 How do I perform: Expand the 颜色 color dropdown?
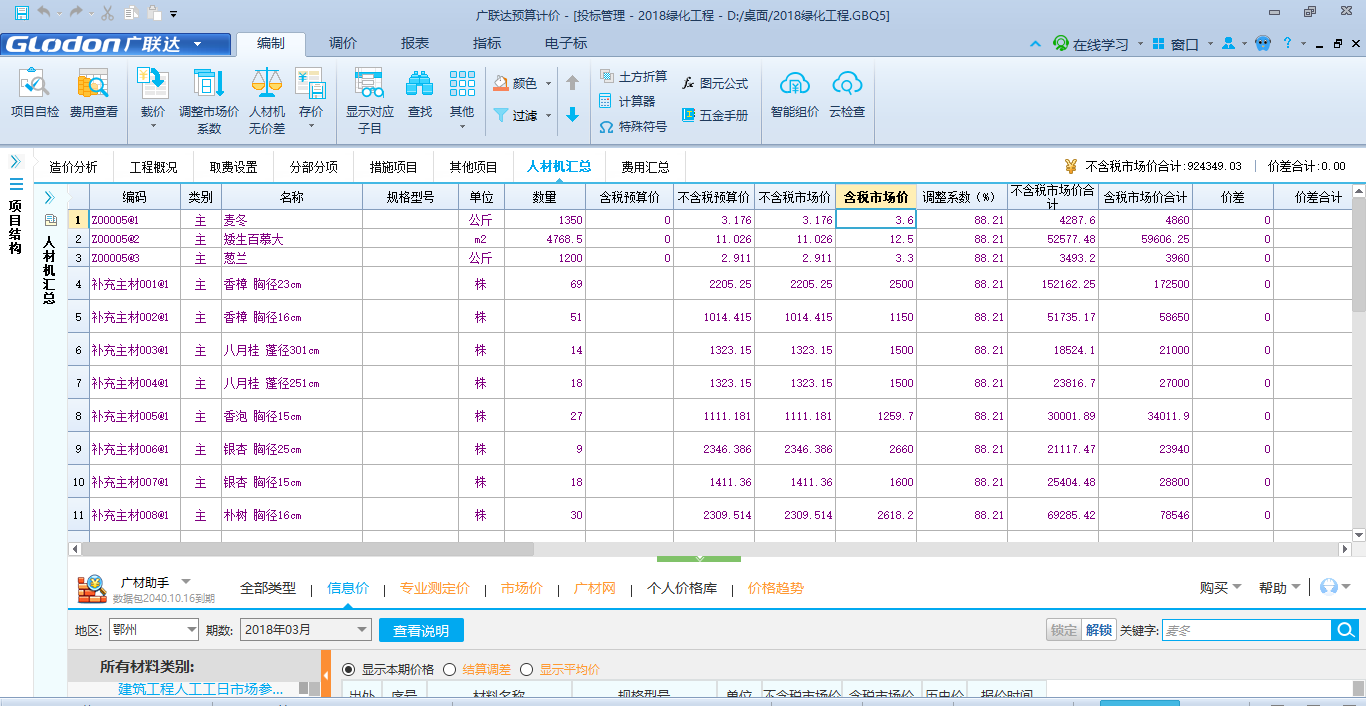549,84
